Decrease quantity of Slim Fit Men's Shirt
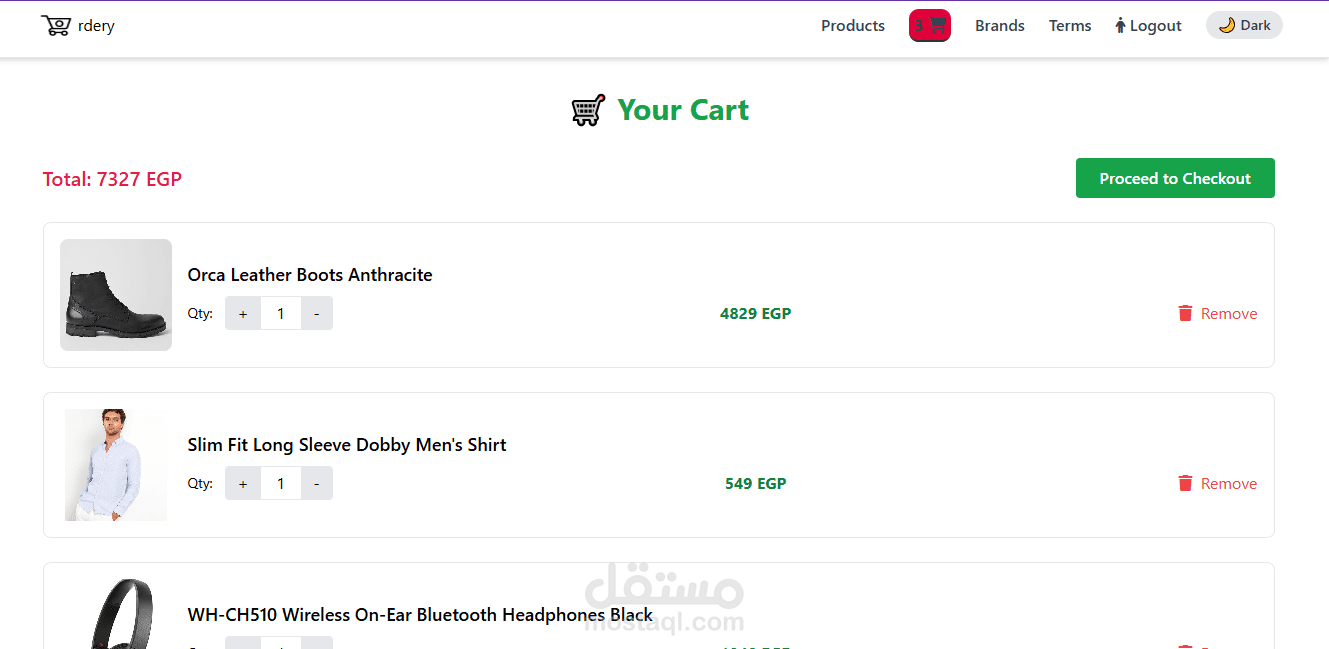The height and width of the screenshot is (649, 1329). click(317, 483)
